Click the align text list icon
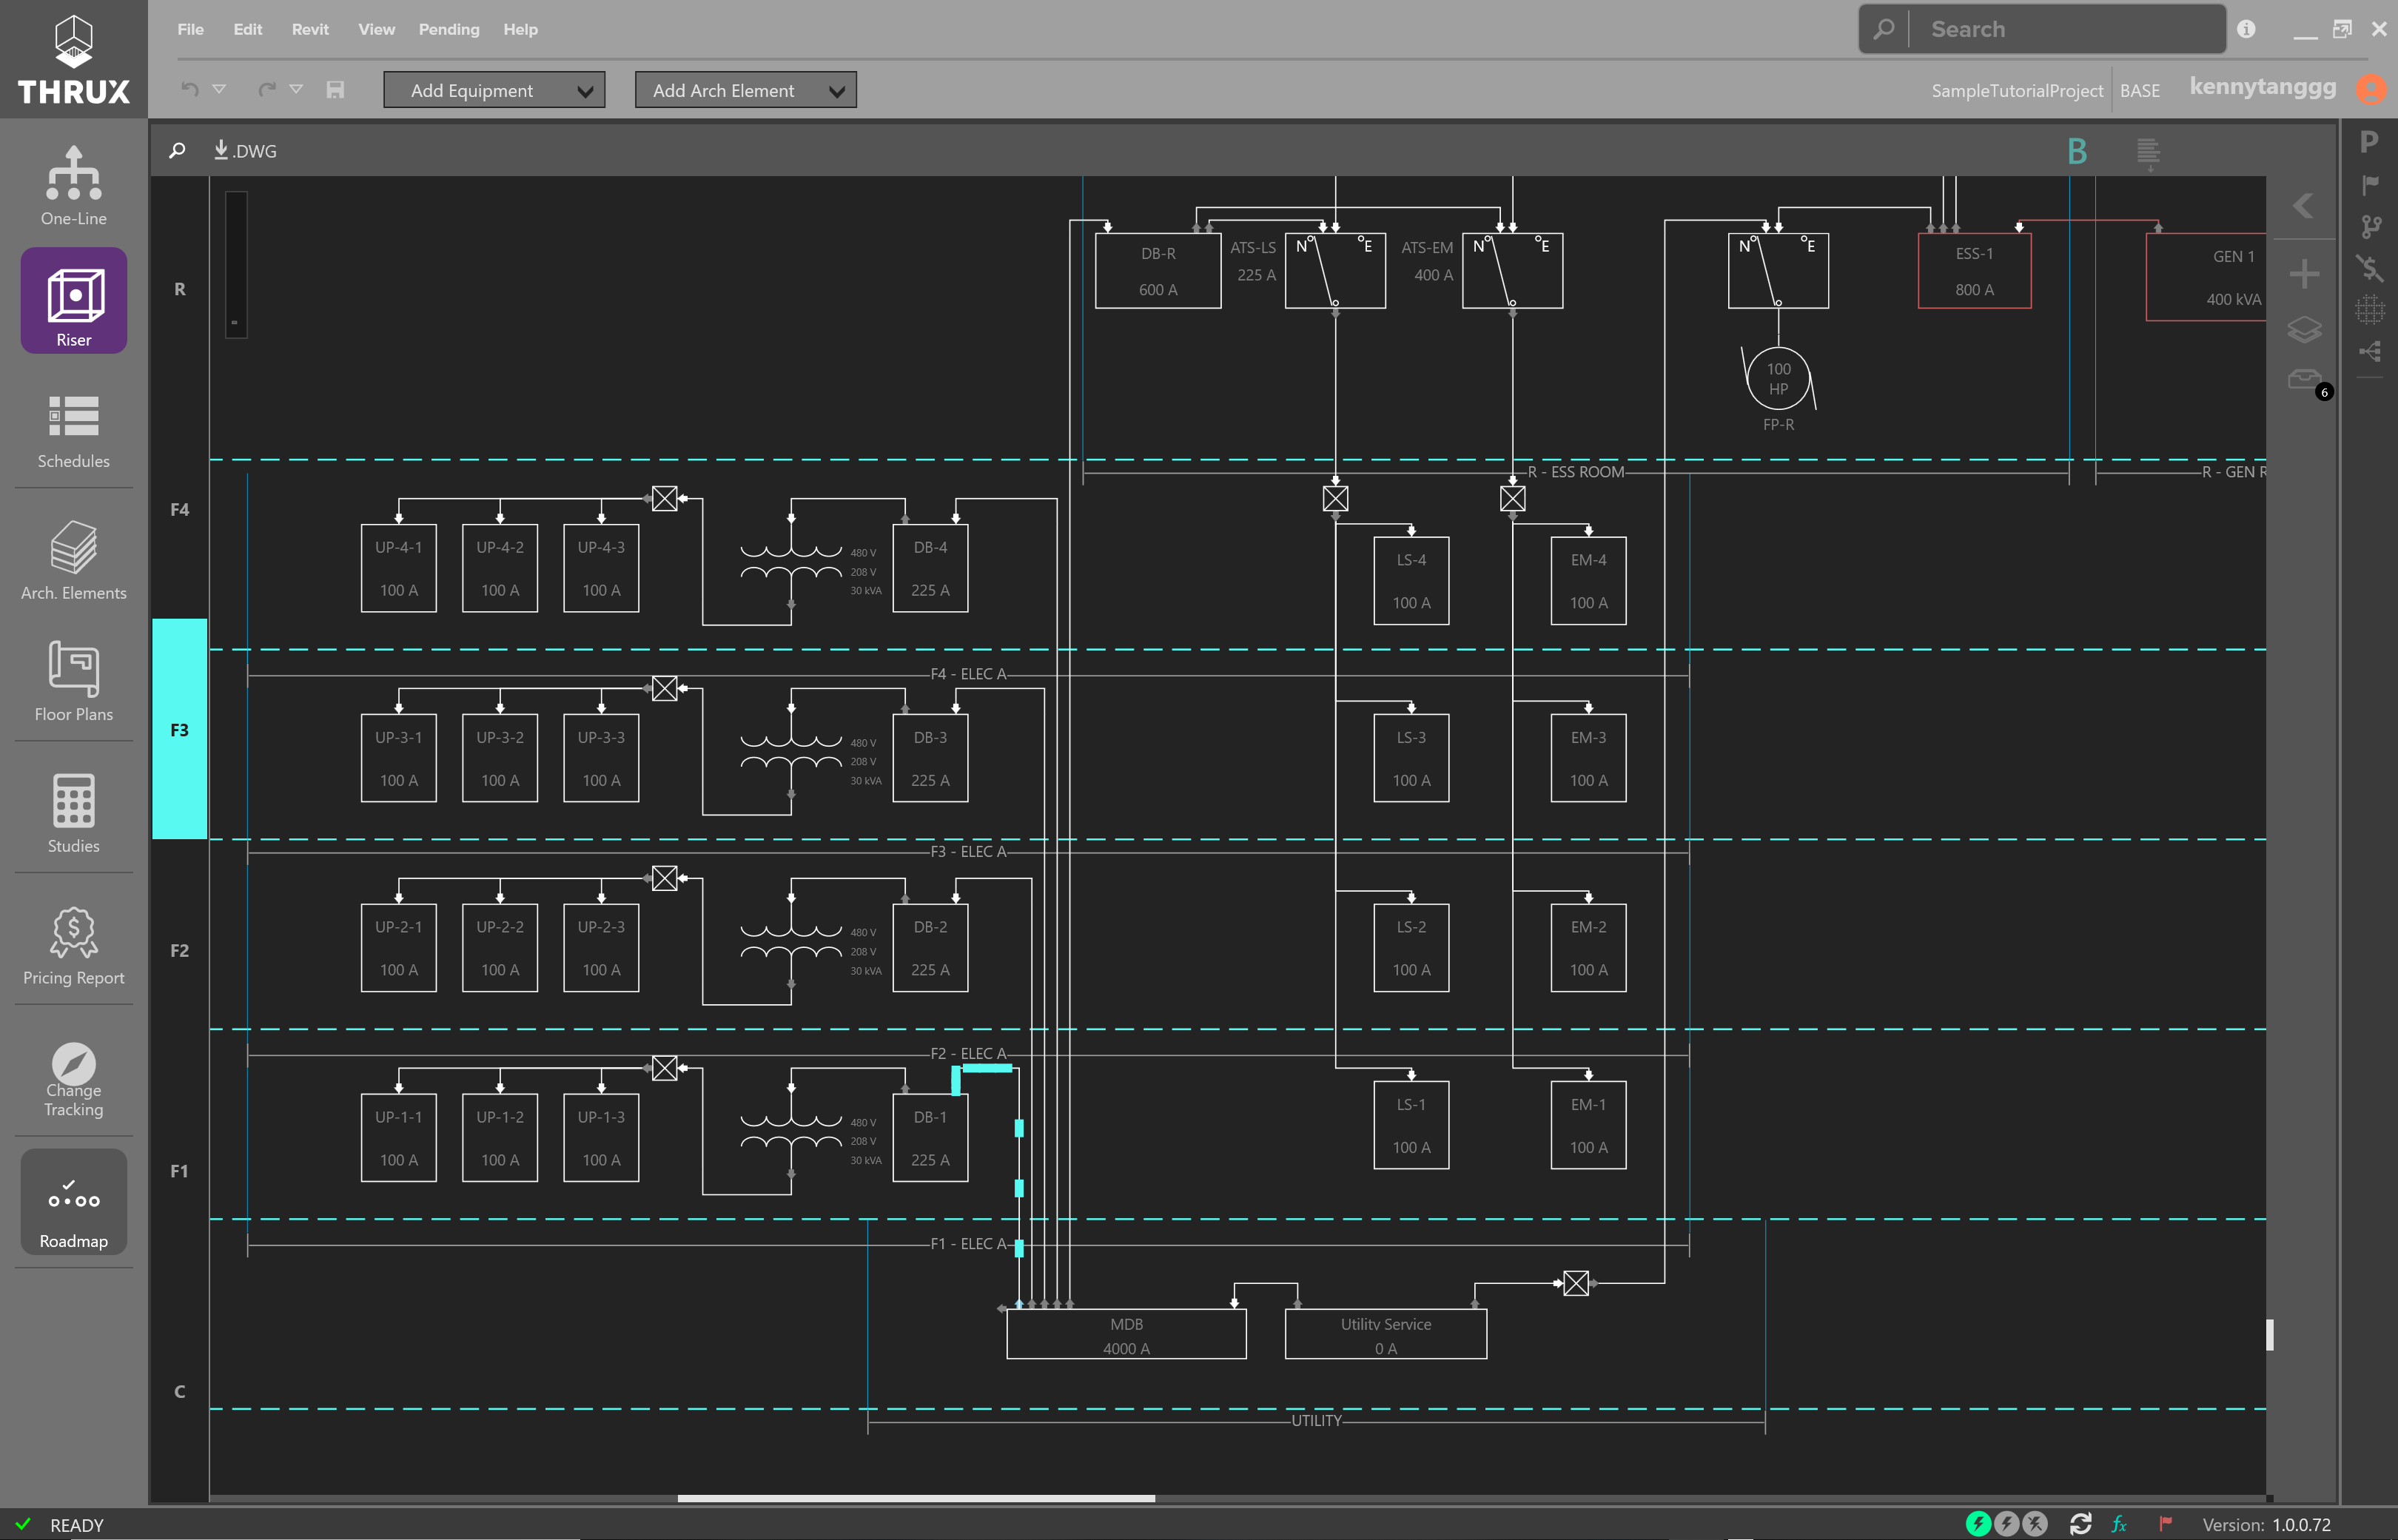The image size is (2398, 1540). (2147, 152)
